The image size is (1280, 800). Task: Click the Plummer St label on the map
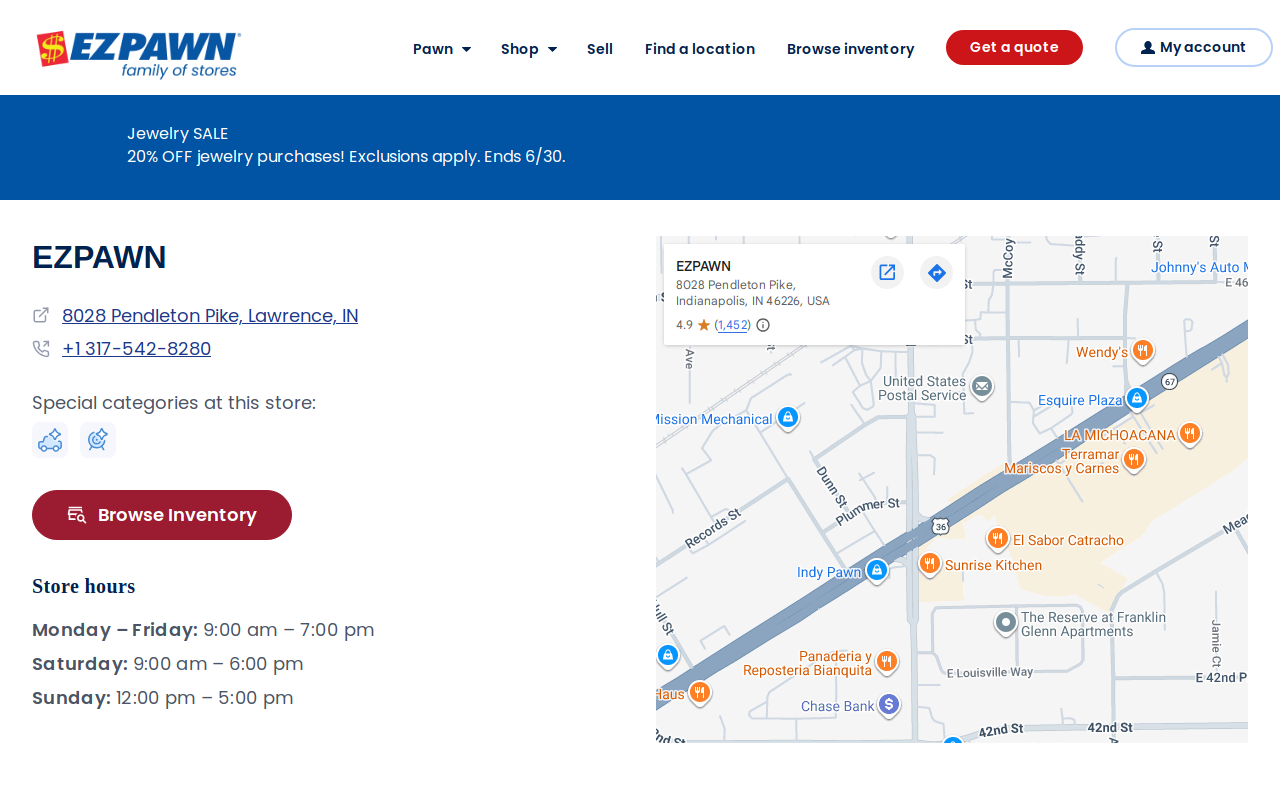pos(868,511)
